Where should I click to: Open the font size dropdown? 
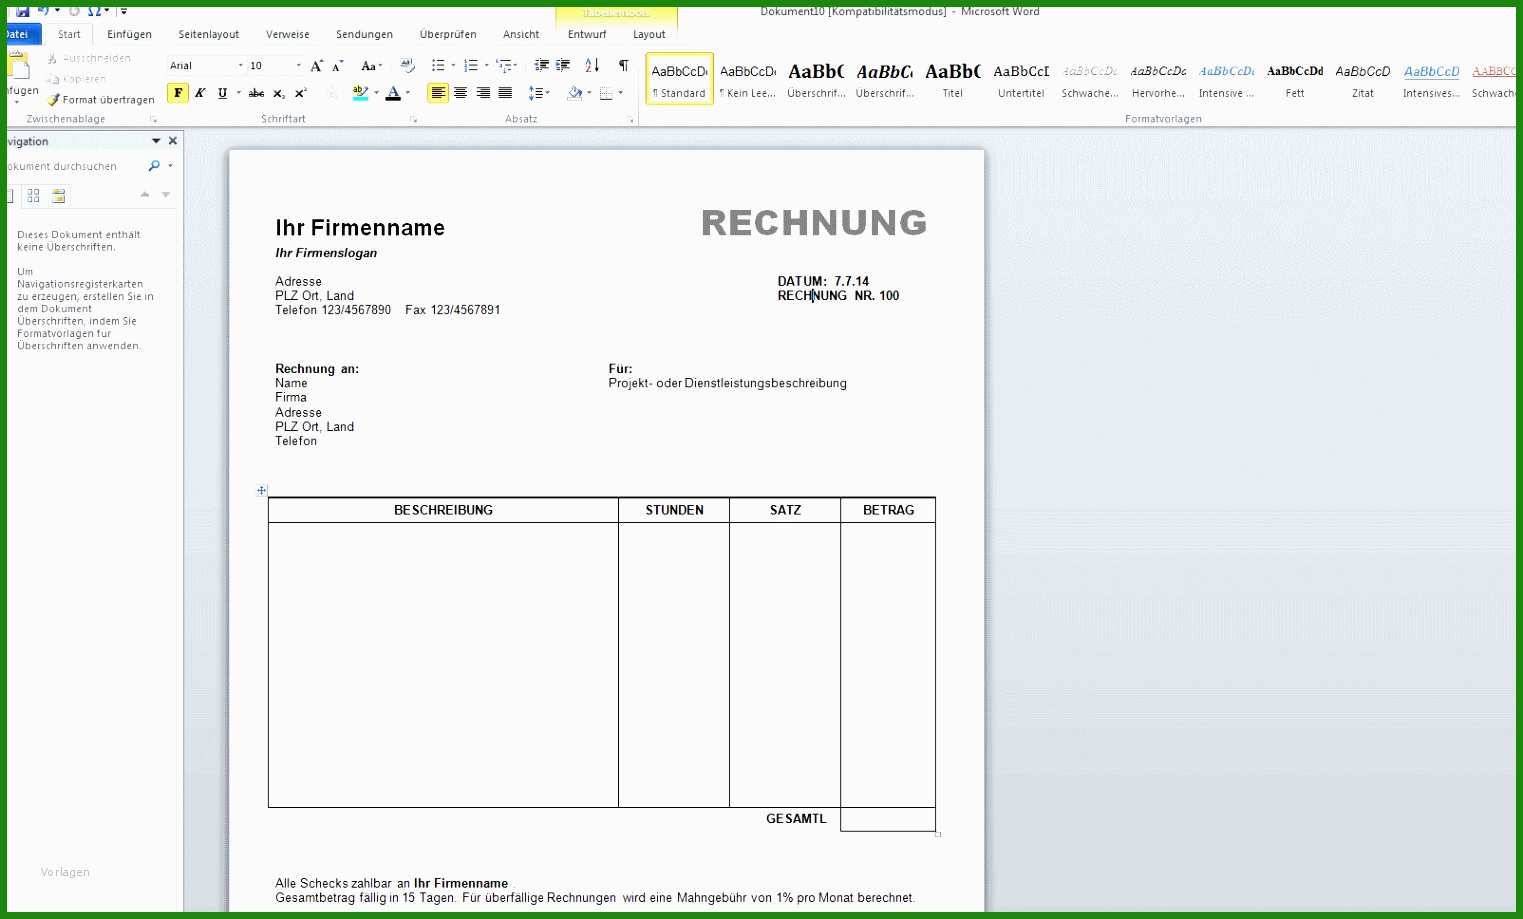[298, 66]
